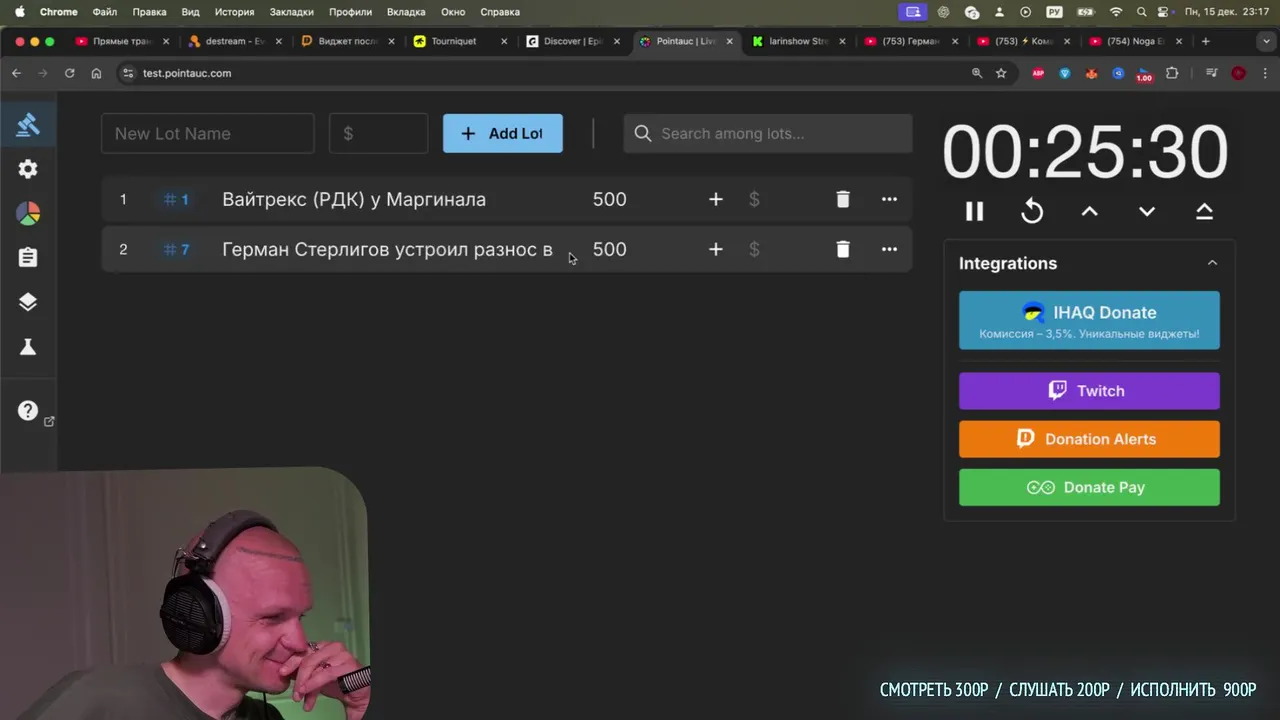The image size is (1280, 720).
Task: Focus the Search among lots field
Action: [x=768, y=133]
